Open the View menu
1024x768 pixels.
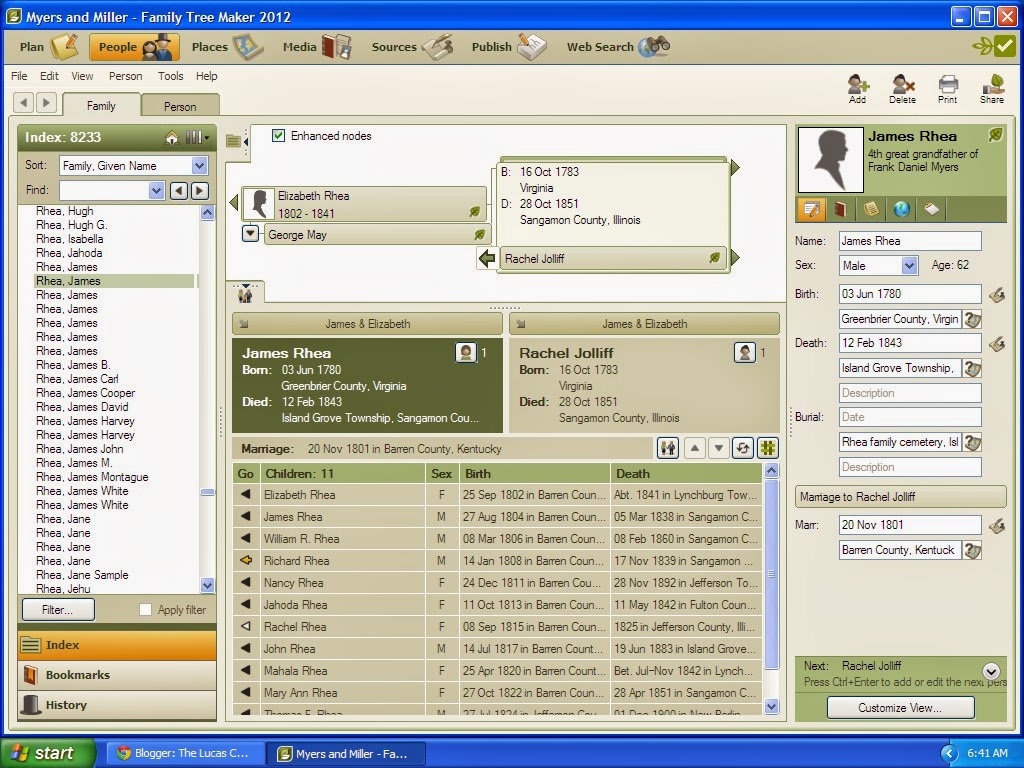pos(82,76)
